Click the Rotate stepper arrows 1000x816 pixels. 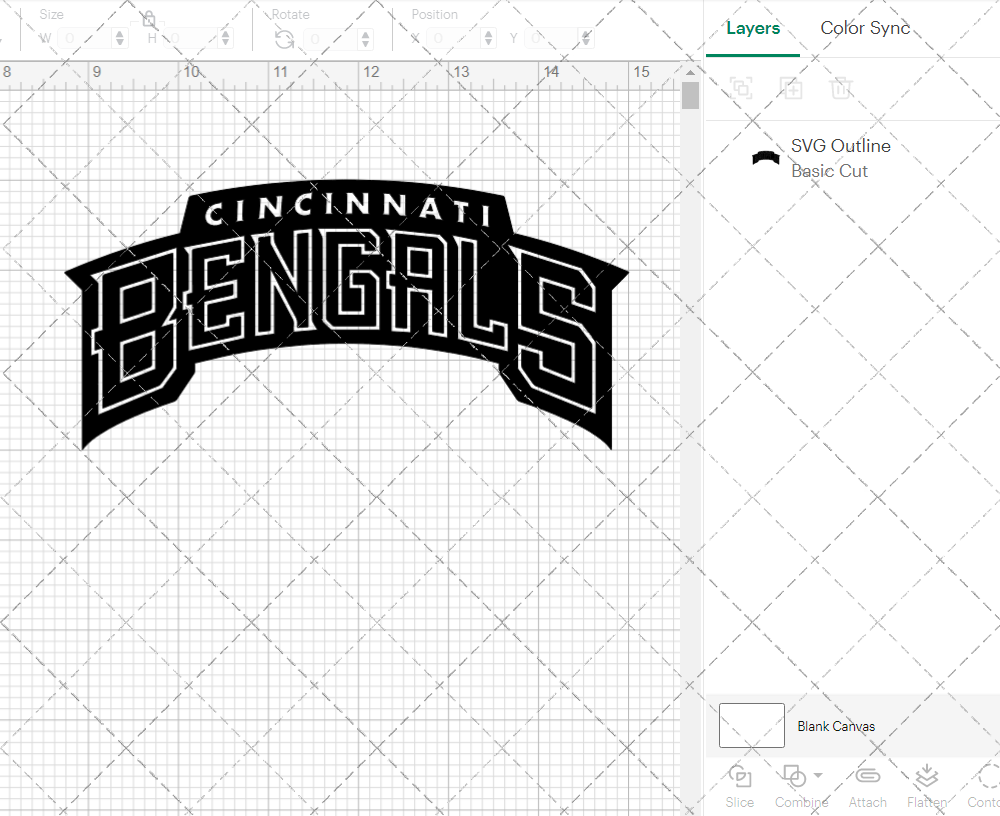365,39
